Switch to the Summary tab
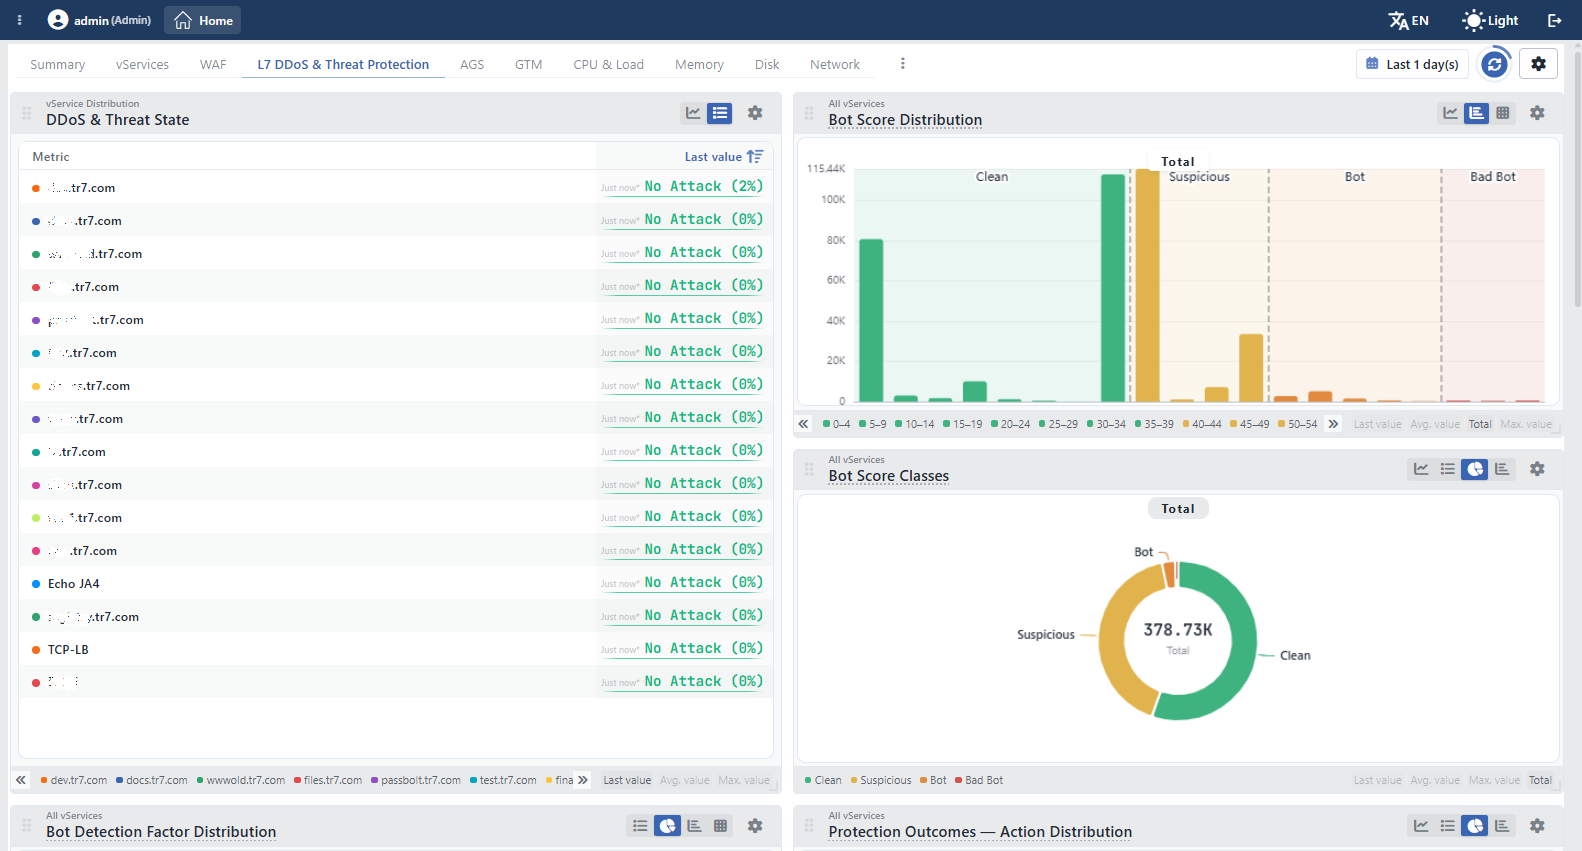This screenshot has width=1582, height=851. [x=57, y=64]
